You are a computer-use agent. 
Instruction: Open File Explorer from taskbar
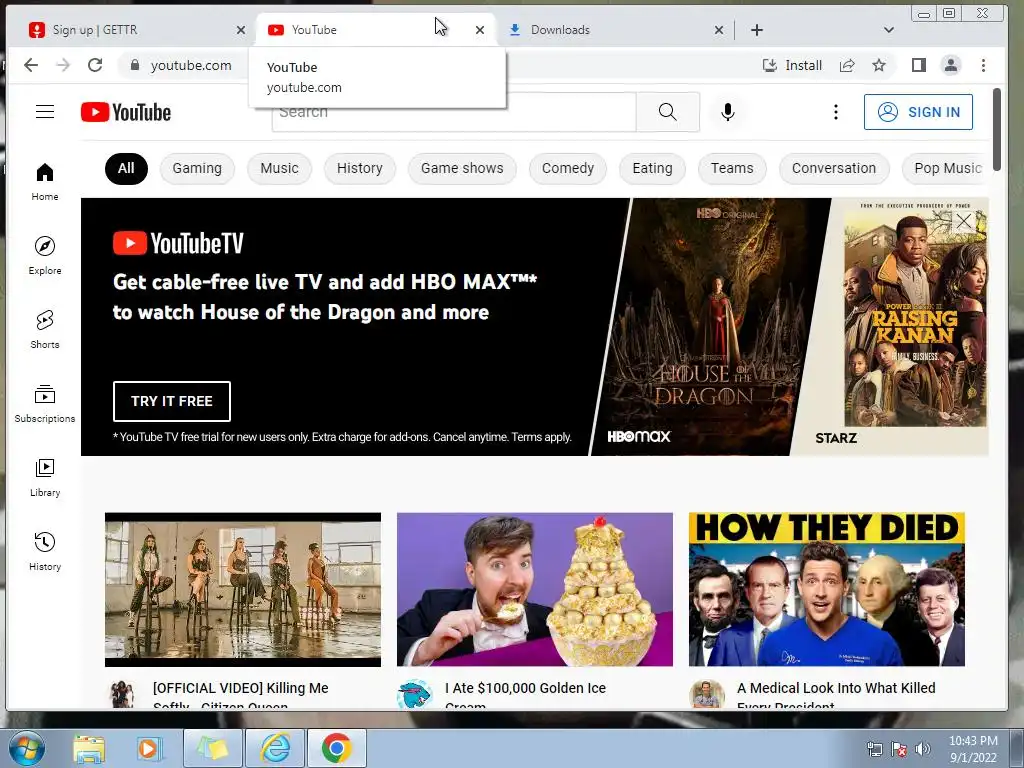pos(89,748)
